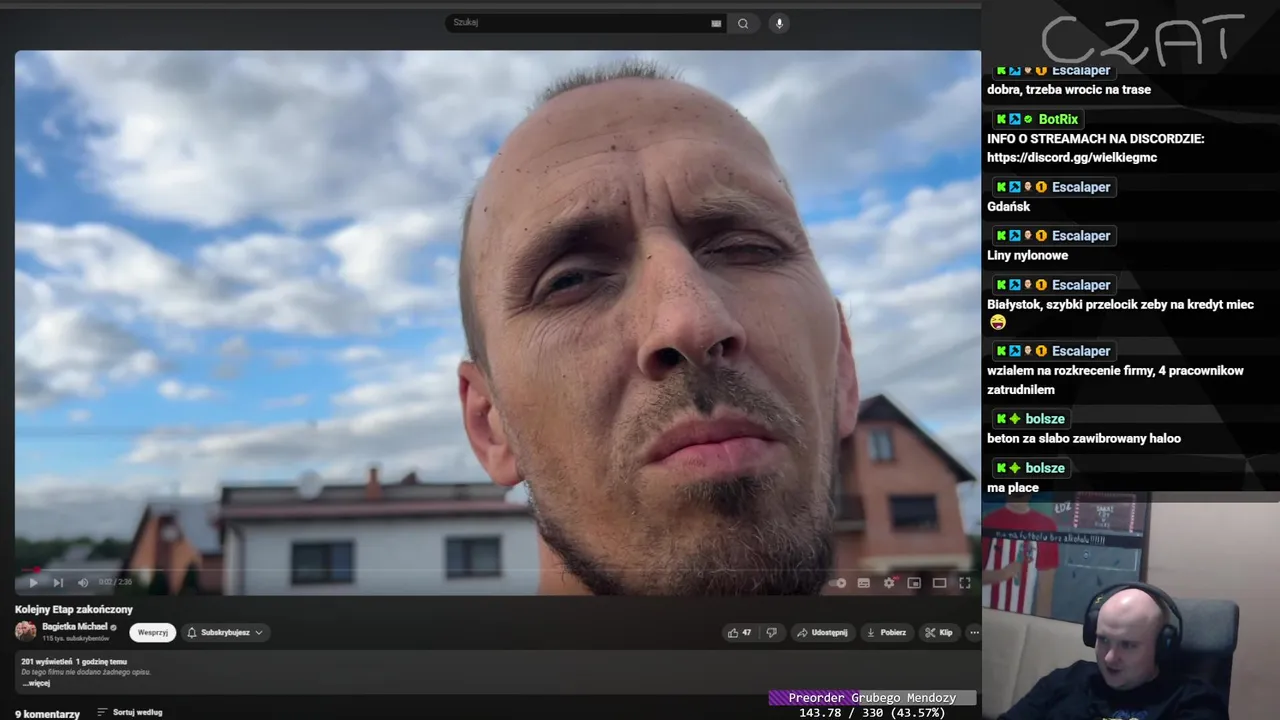Image resolution: width=1280 pixels, height=720 pixels.
Task: Click the search magnifier button
Action: point(743,23)
